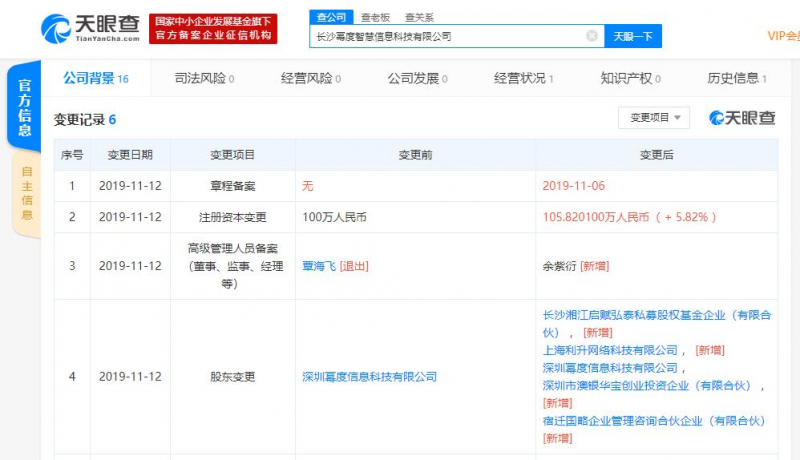The width and height of the screenshot is (800, 460).
Task: Select the 自主信息 side tab
Action: (27, 193)
